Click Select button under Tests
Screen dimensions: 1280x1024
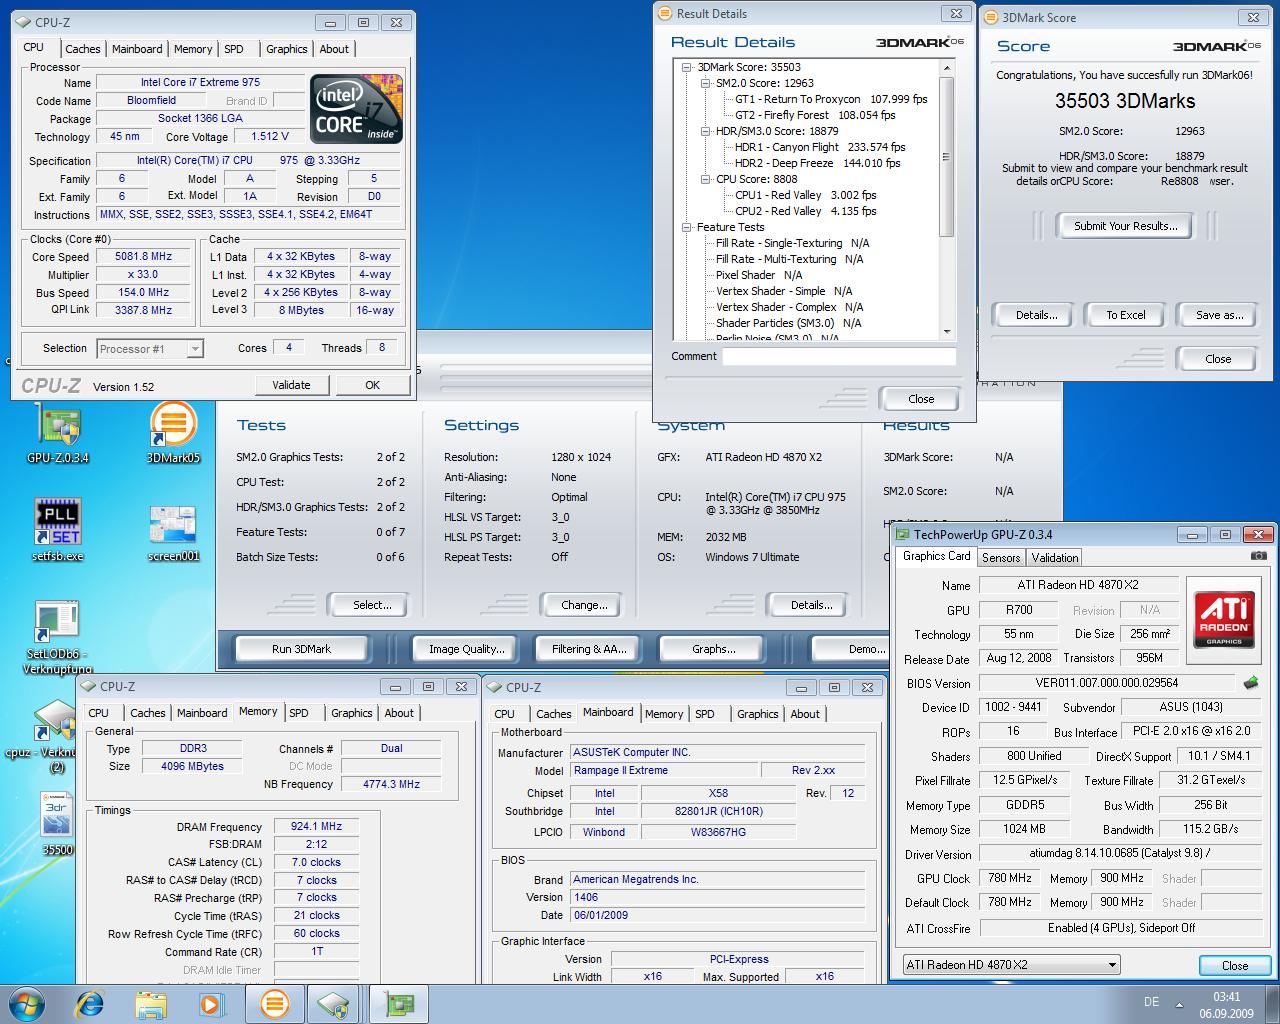click(372, 605)
